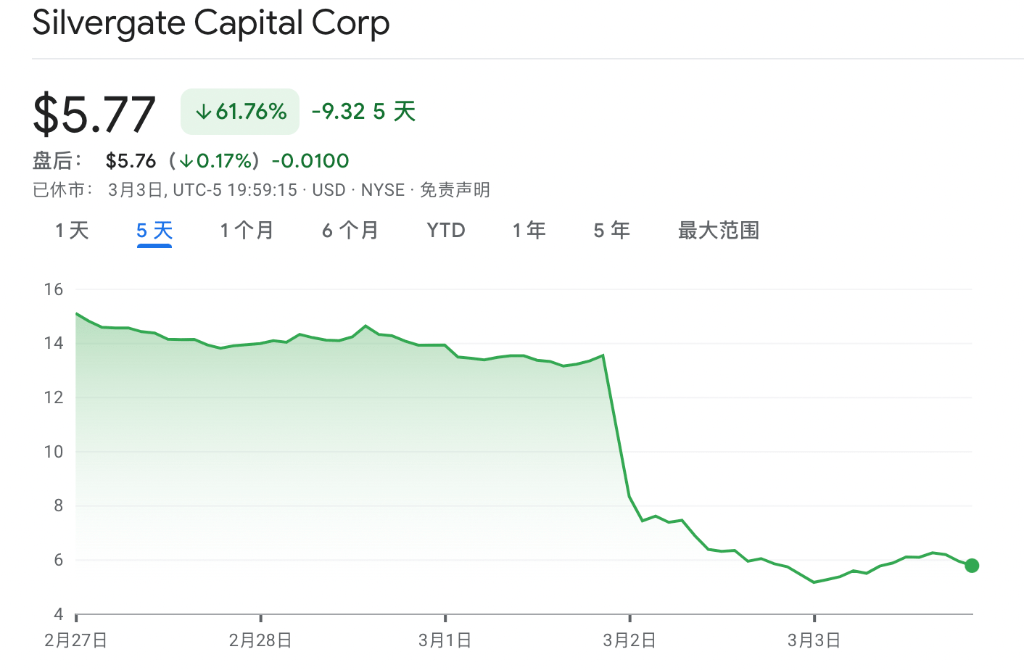The image size is (1024, 670).
Task: Display the 5年 chart range
Action: [x=611, y=231]
